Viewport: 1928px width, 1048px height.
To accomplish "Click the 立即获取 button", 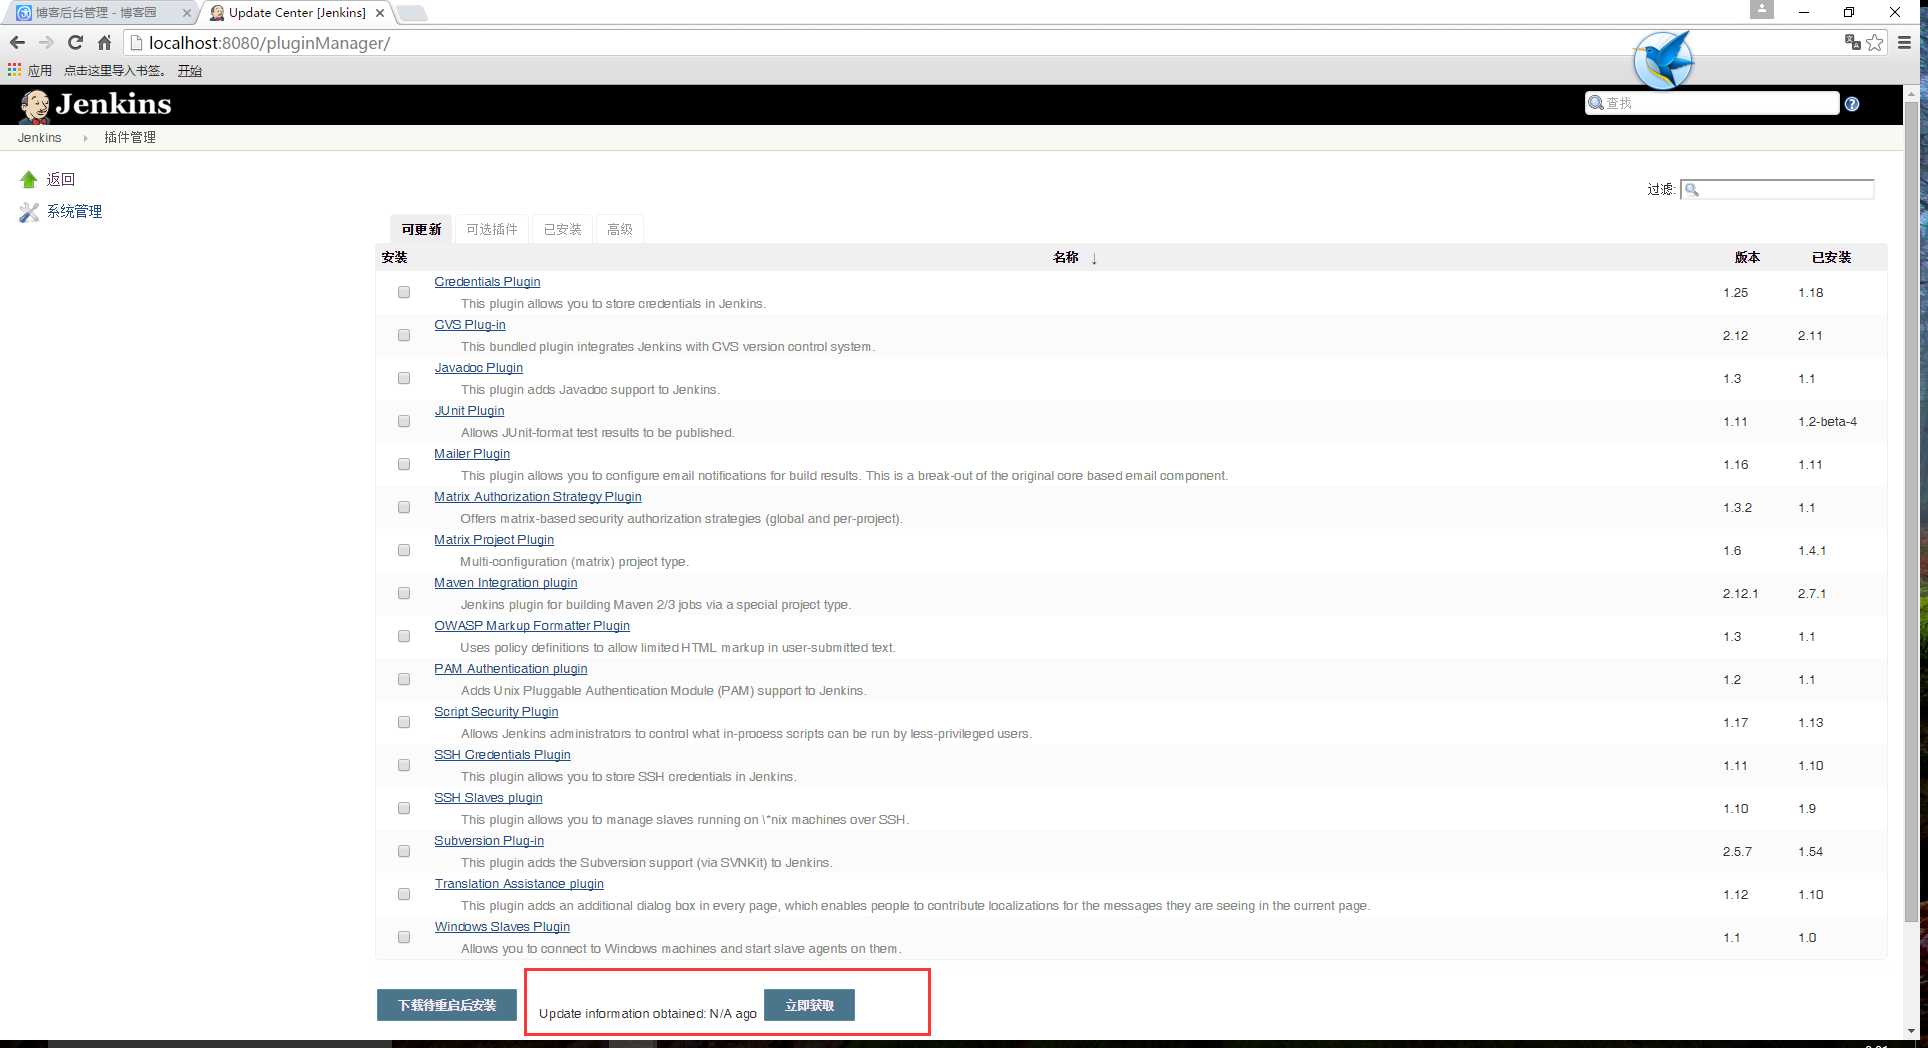I will [x=809, y=1005].
